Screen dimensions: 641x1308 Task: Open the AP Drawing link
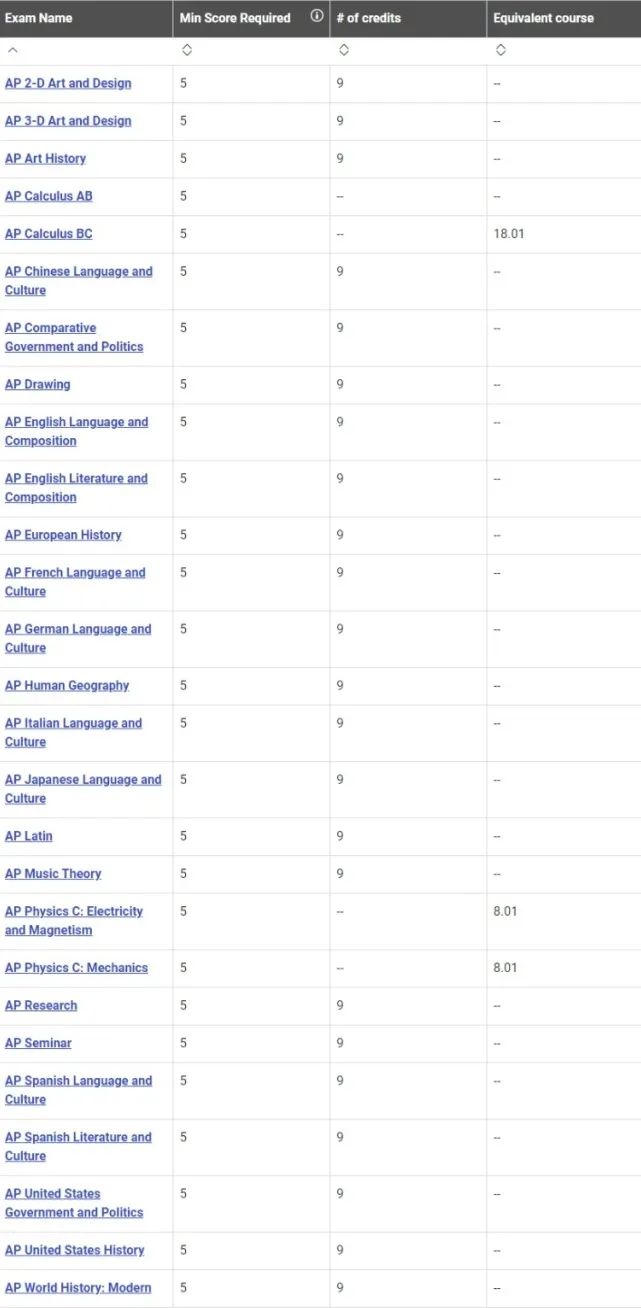click(37, 384)
